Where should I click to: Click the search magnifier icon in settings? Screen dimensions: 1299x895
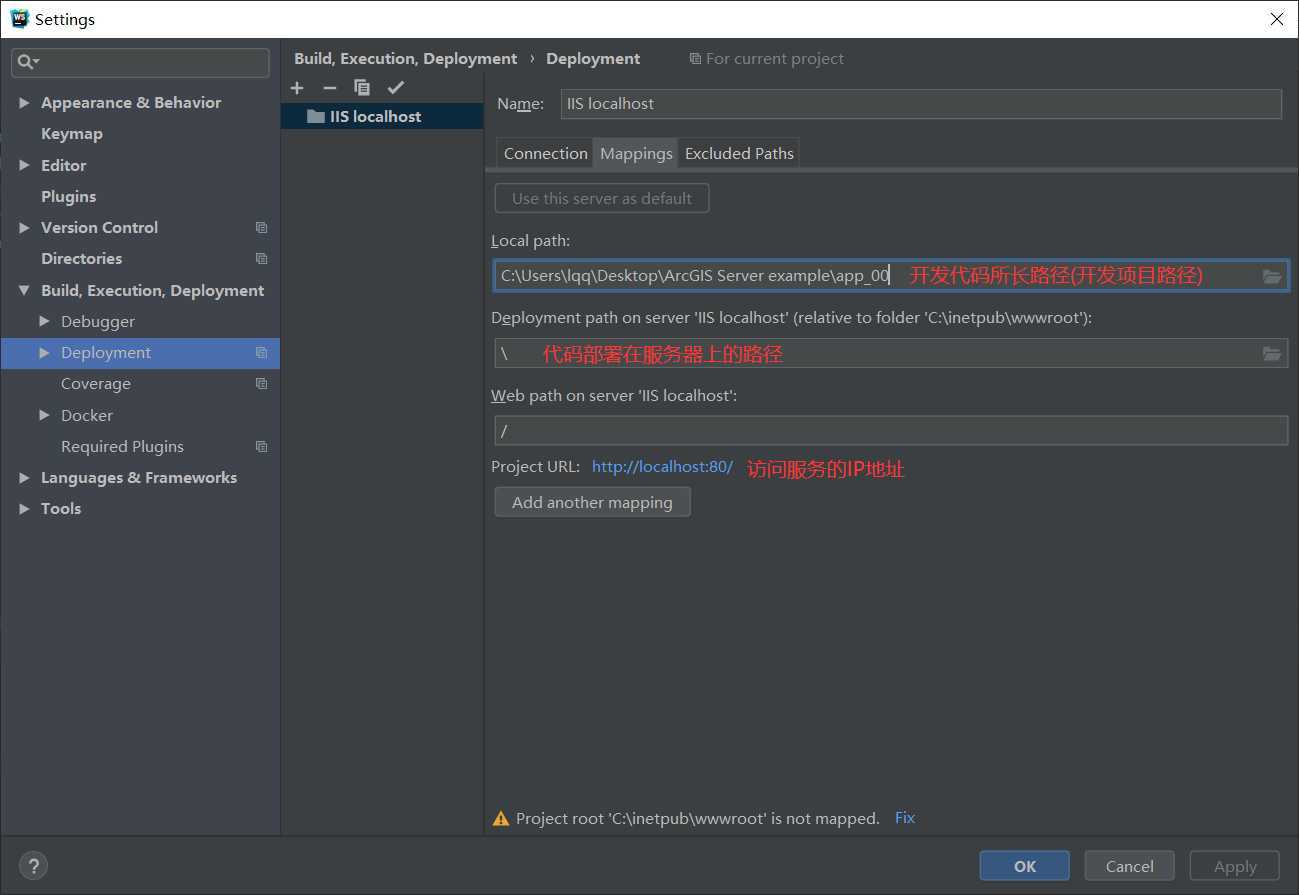(x=26, y=62)
